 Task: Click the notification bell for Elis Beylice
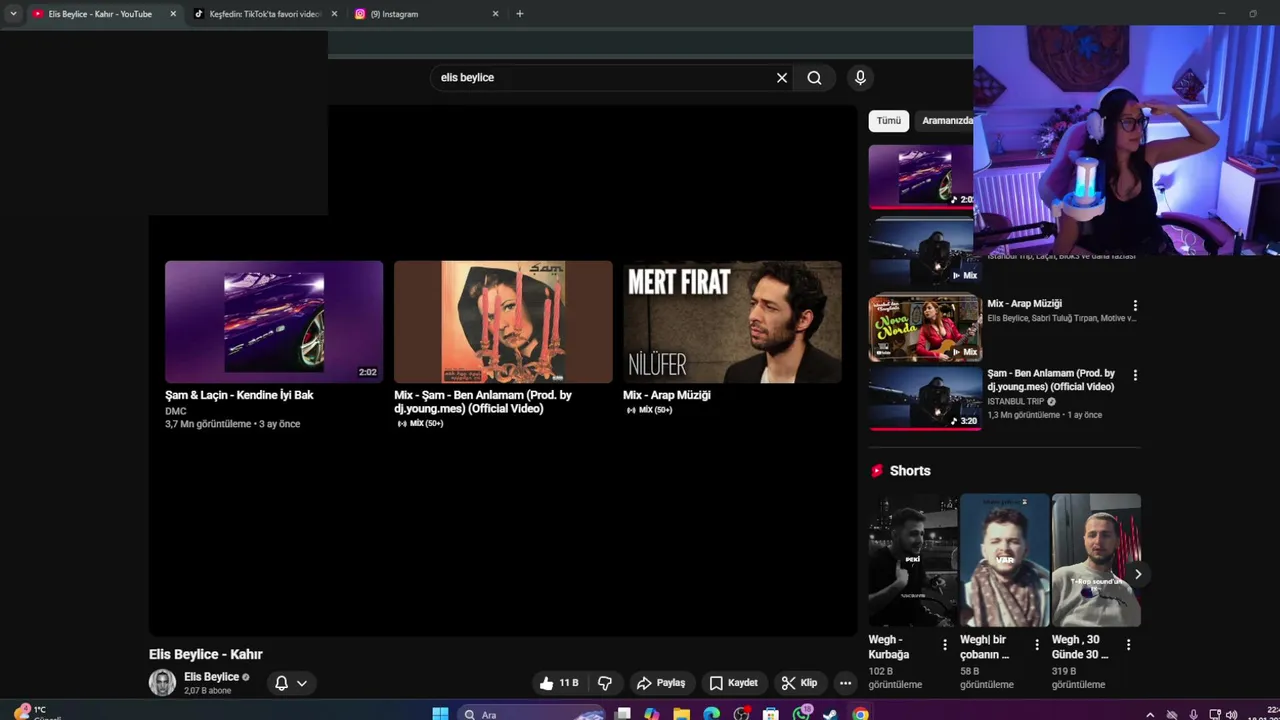(x=281, y=683)
